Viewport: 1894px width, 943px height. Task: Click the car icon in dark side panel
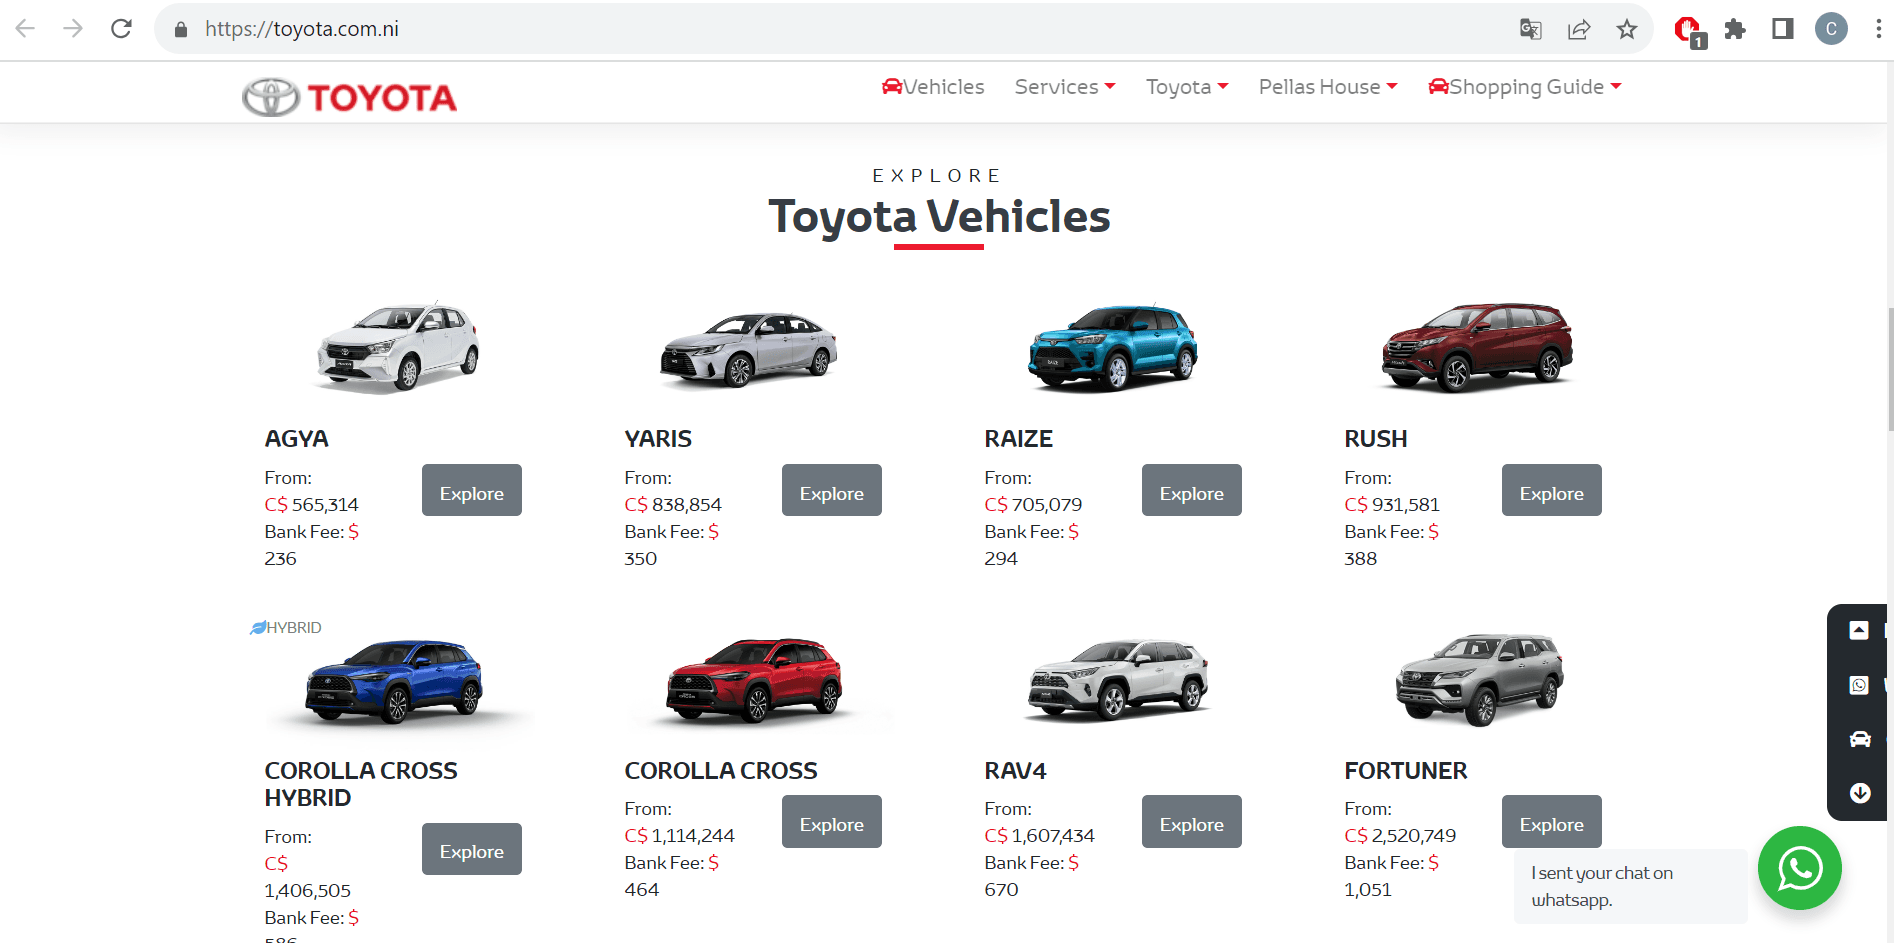[x=1859, y=739]
